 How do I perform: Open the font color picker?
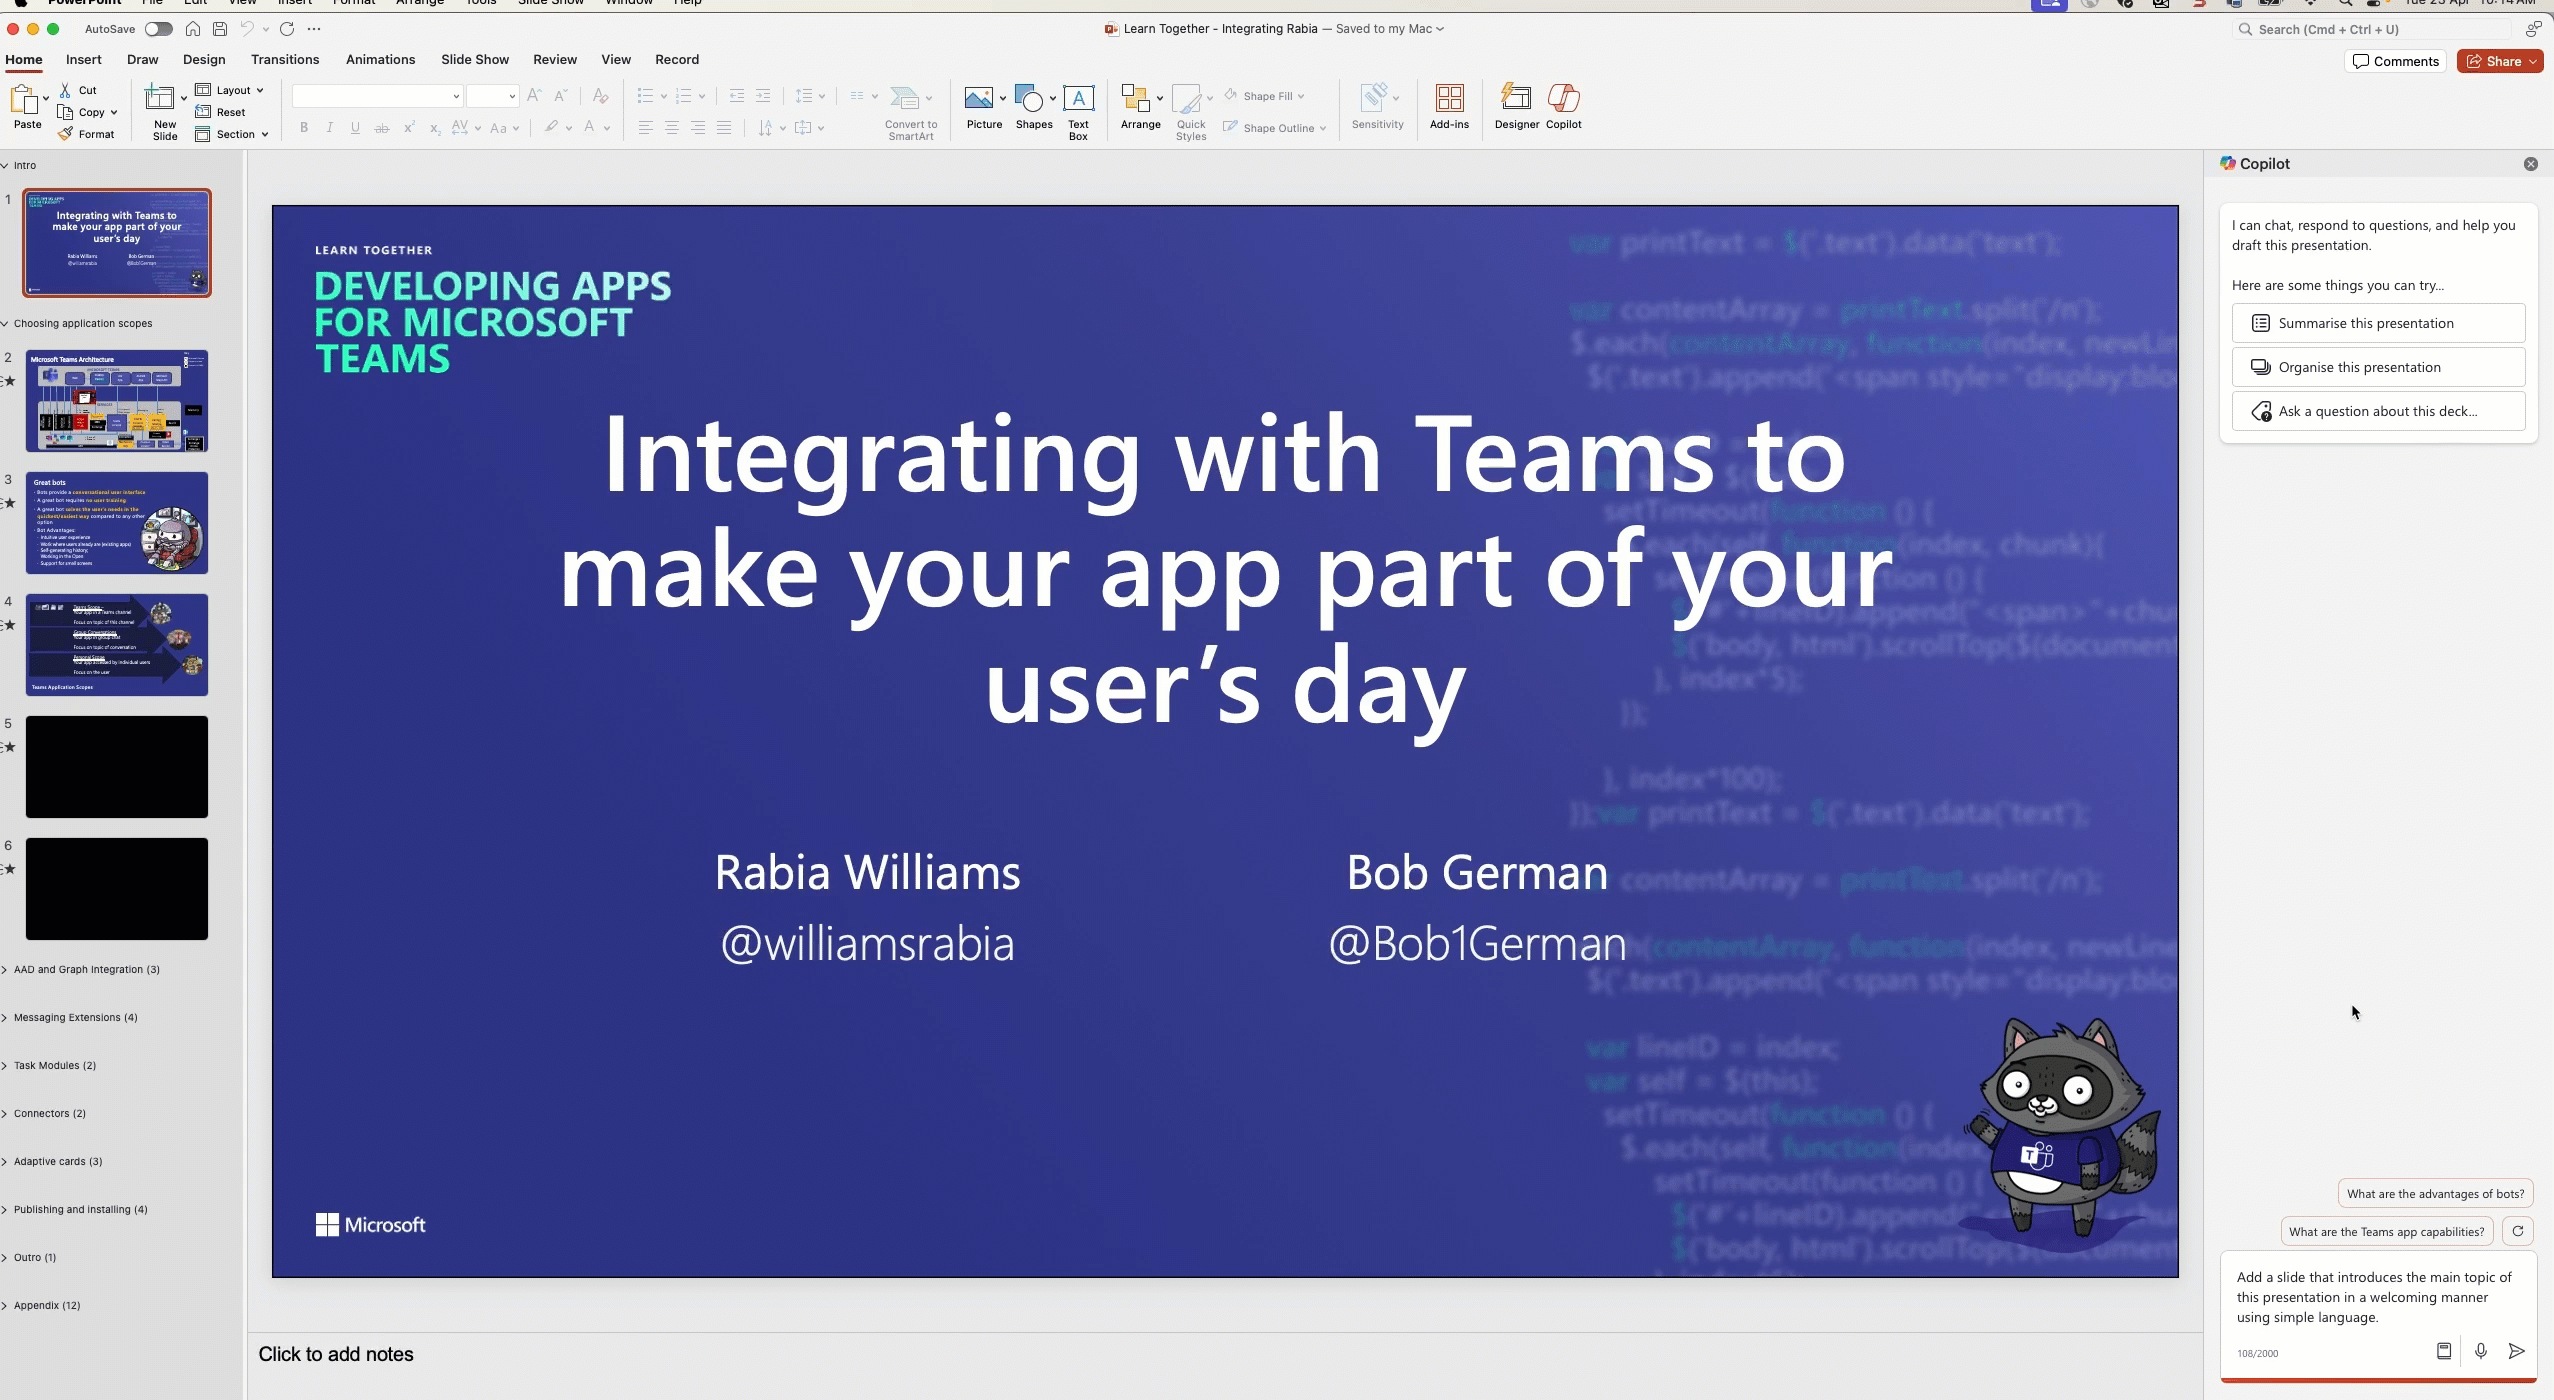coord(596,127)
